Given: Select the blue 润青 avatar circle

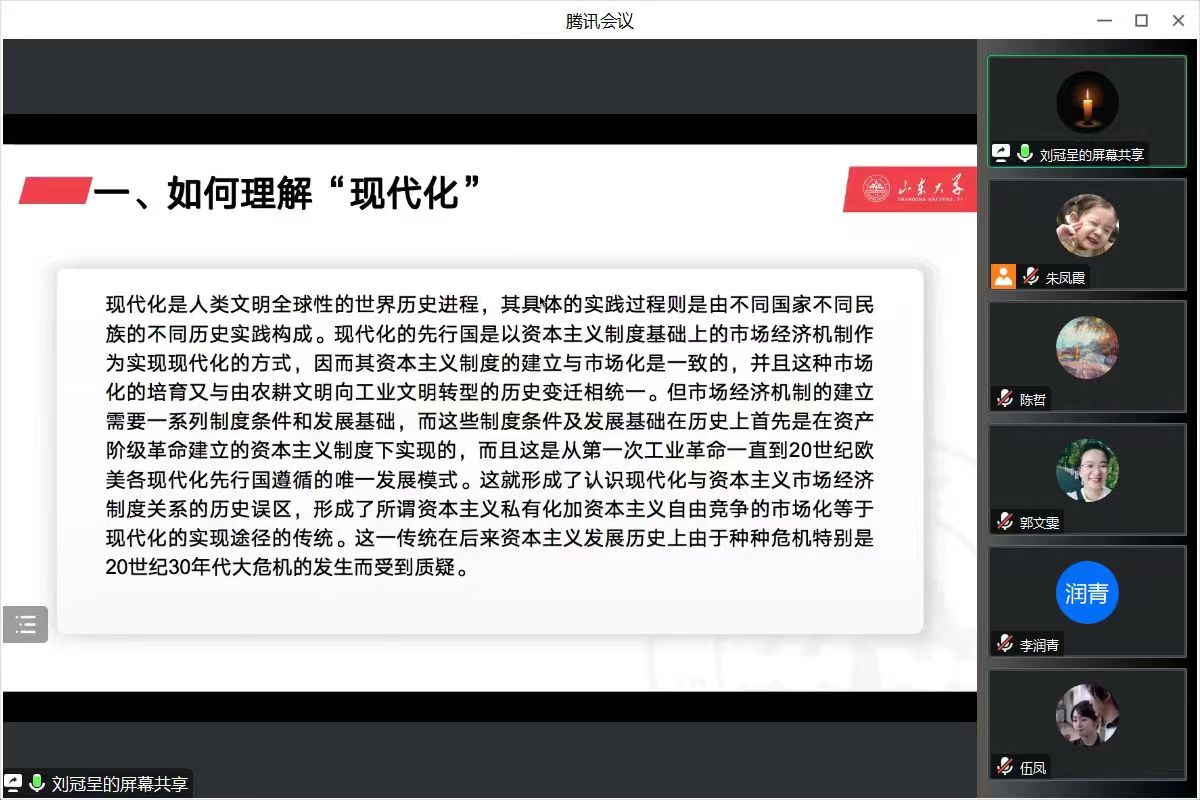Looking at the screenshot, I should [1087, 593].
